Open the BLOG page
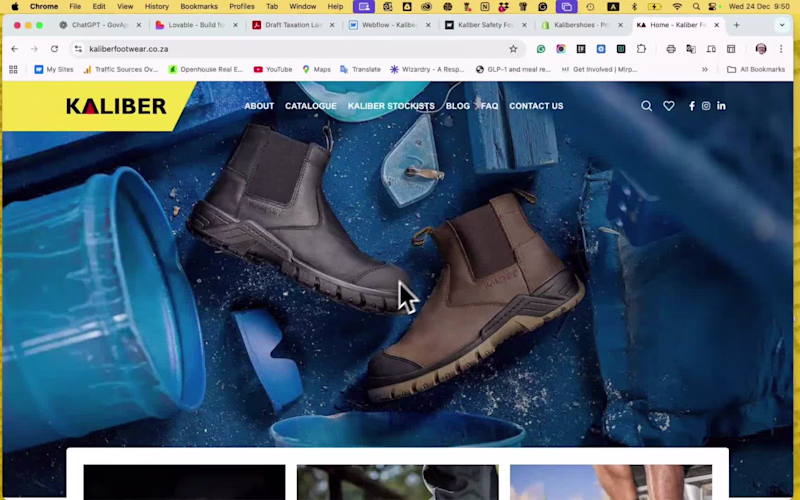The width and height of the screenshot is (800, 500). 458,106
